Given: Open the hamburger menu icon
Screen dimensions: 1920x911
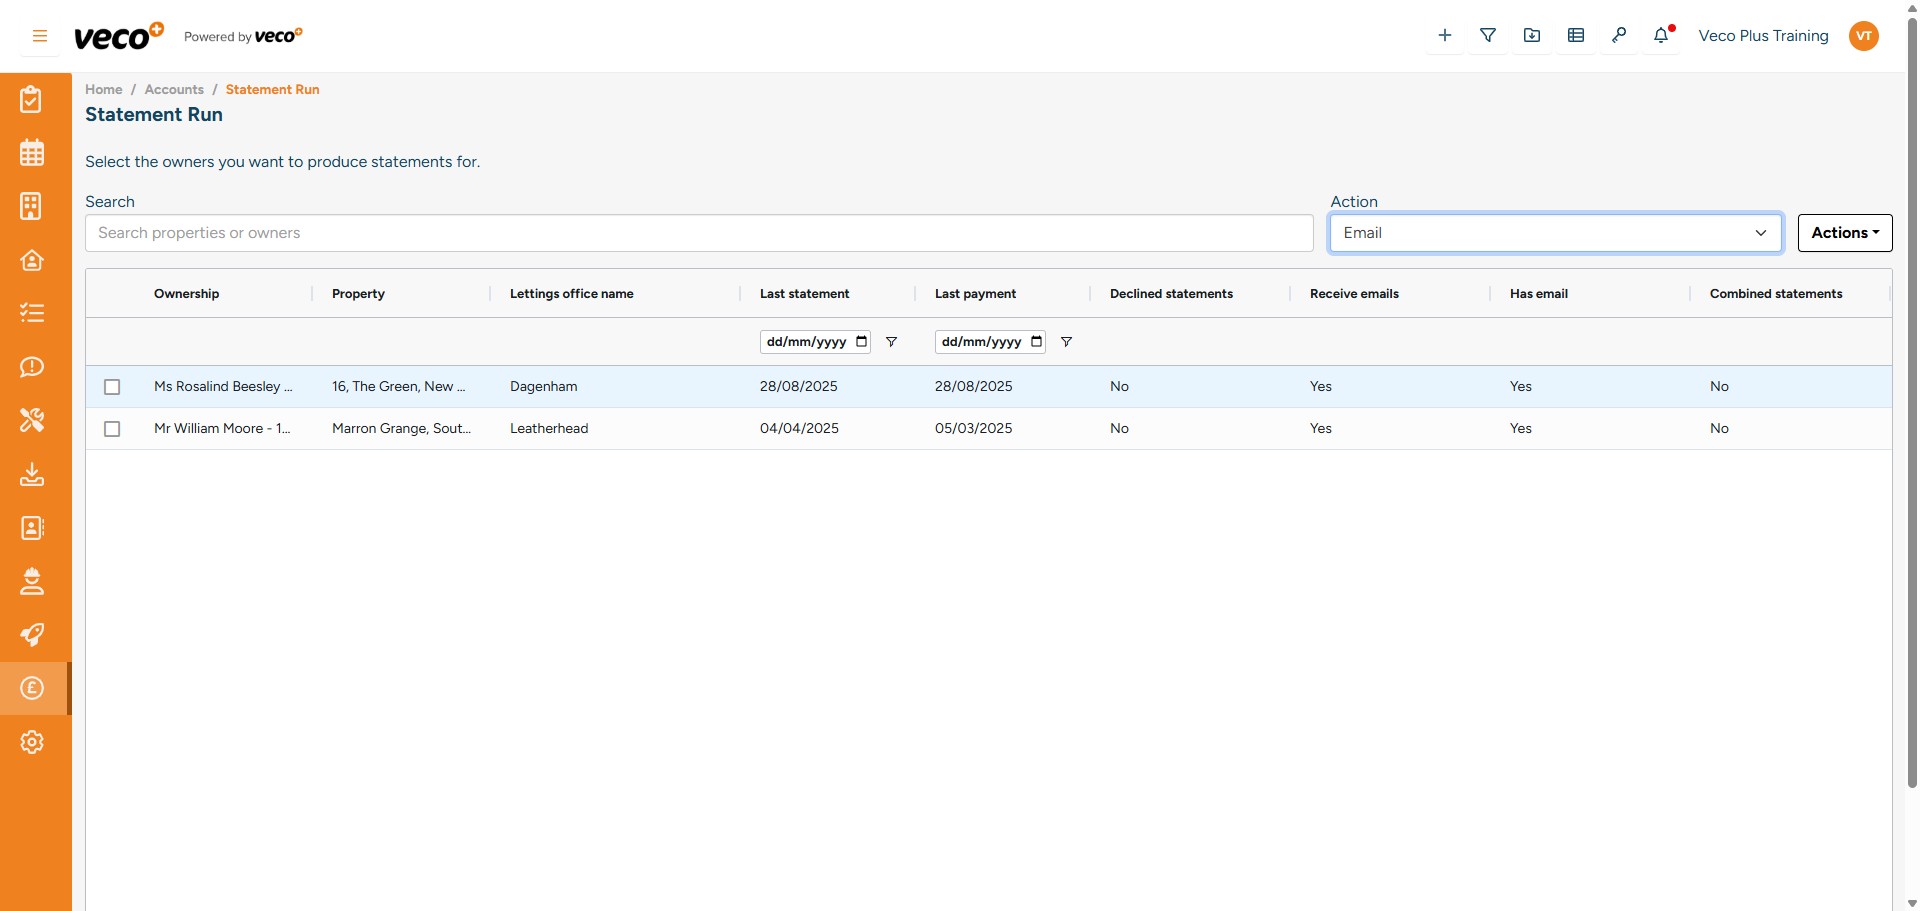Looking at the screenshot, I should [x=40, y=36].
